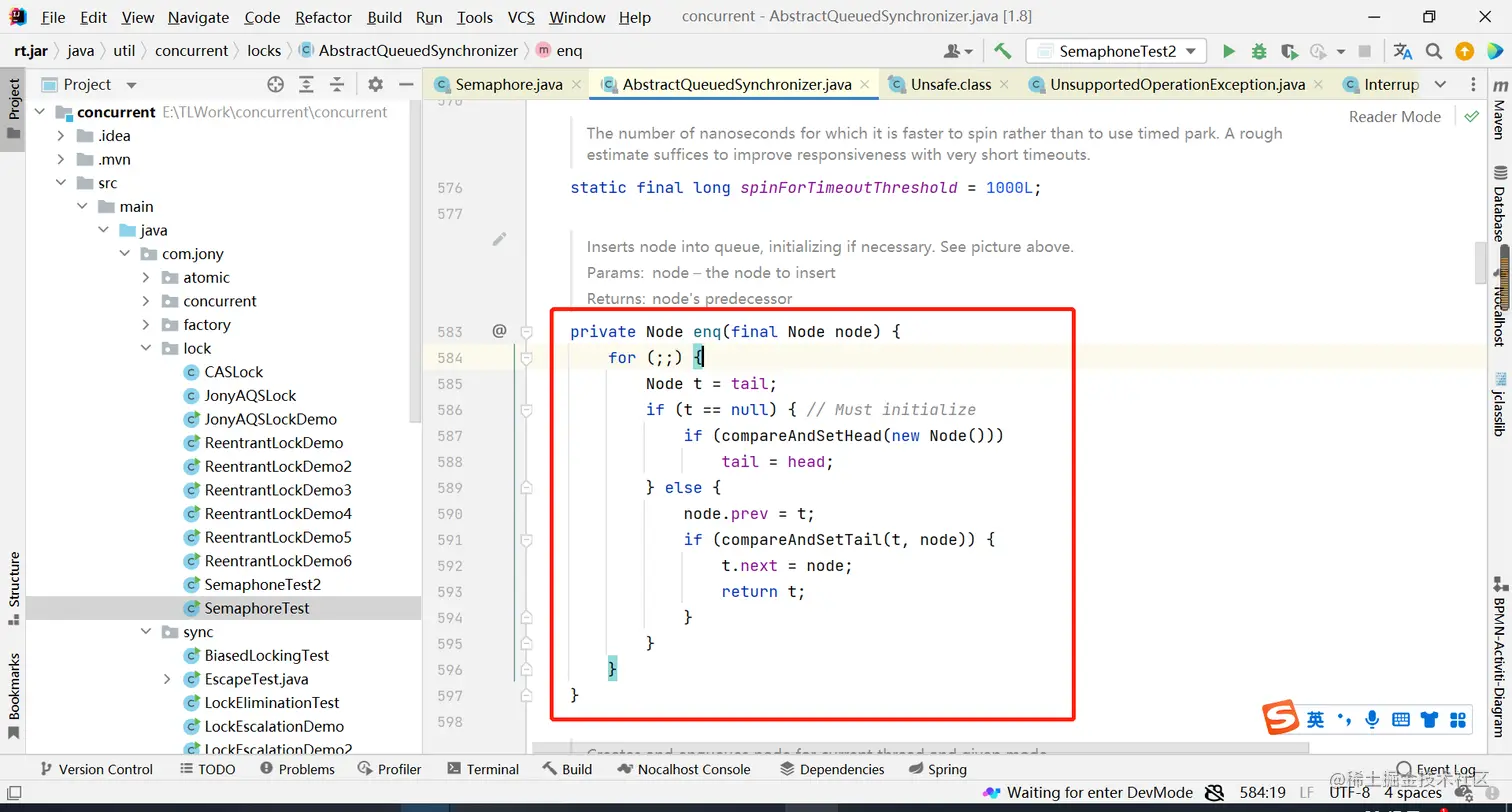The height and width of the screenshot is (812, 1512).
Task: Select JonyAQSLock class in tree
Action: point(250,396)
